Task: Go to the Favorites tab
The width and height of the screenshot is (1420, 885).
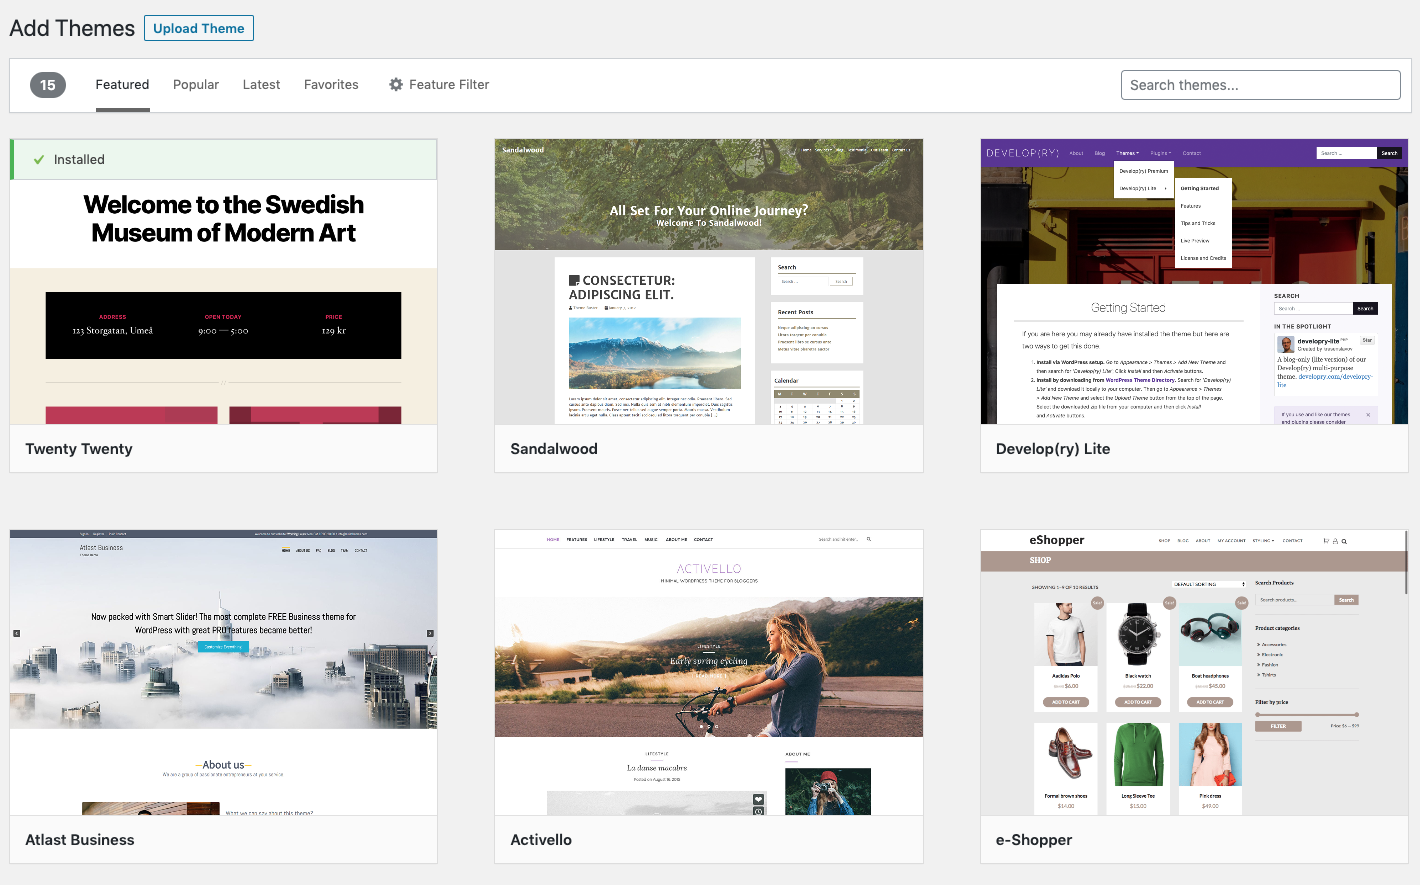Action: pyautogui.click(x=331, y=85)
